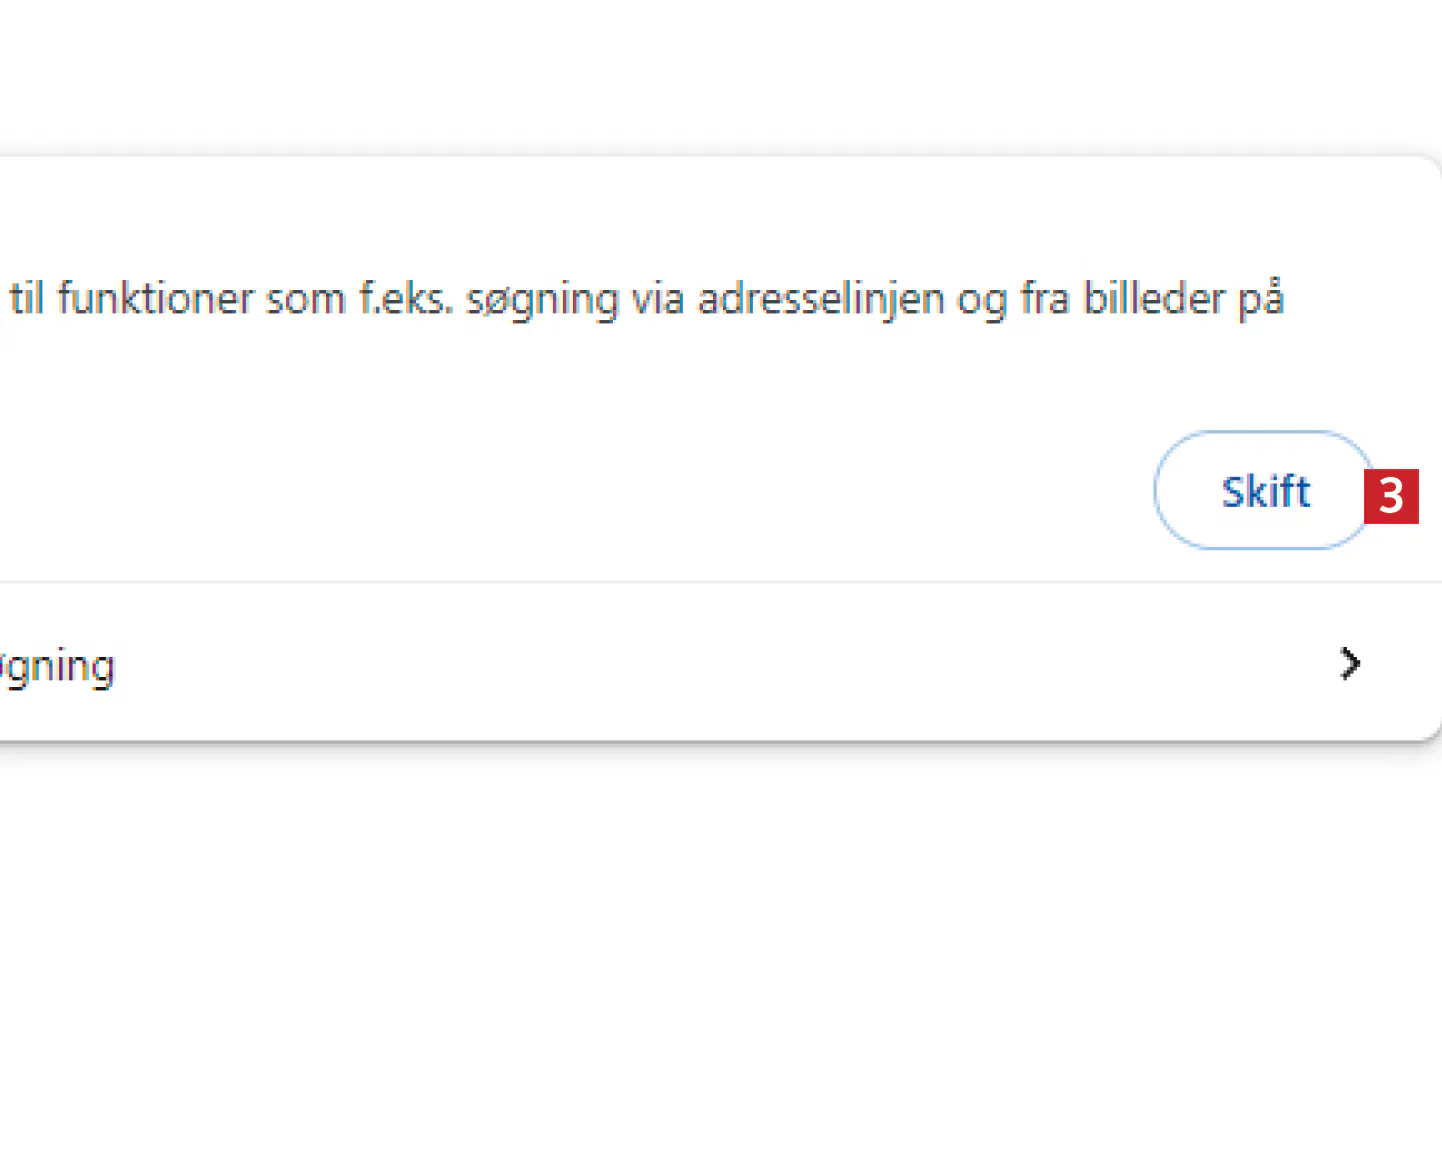The height and width of the screenshot is (1158, 1442).
Task: Click the red number 3 badge
Action: click(x=1391, y=496)
